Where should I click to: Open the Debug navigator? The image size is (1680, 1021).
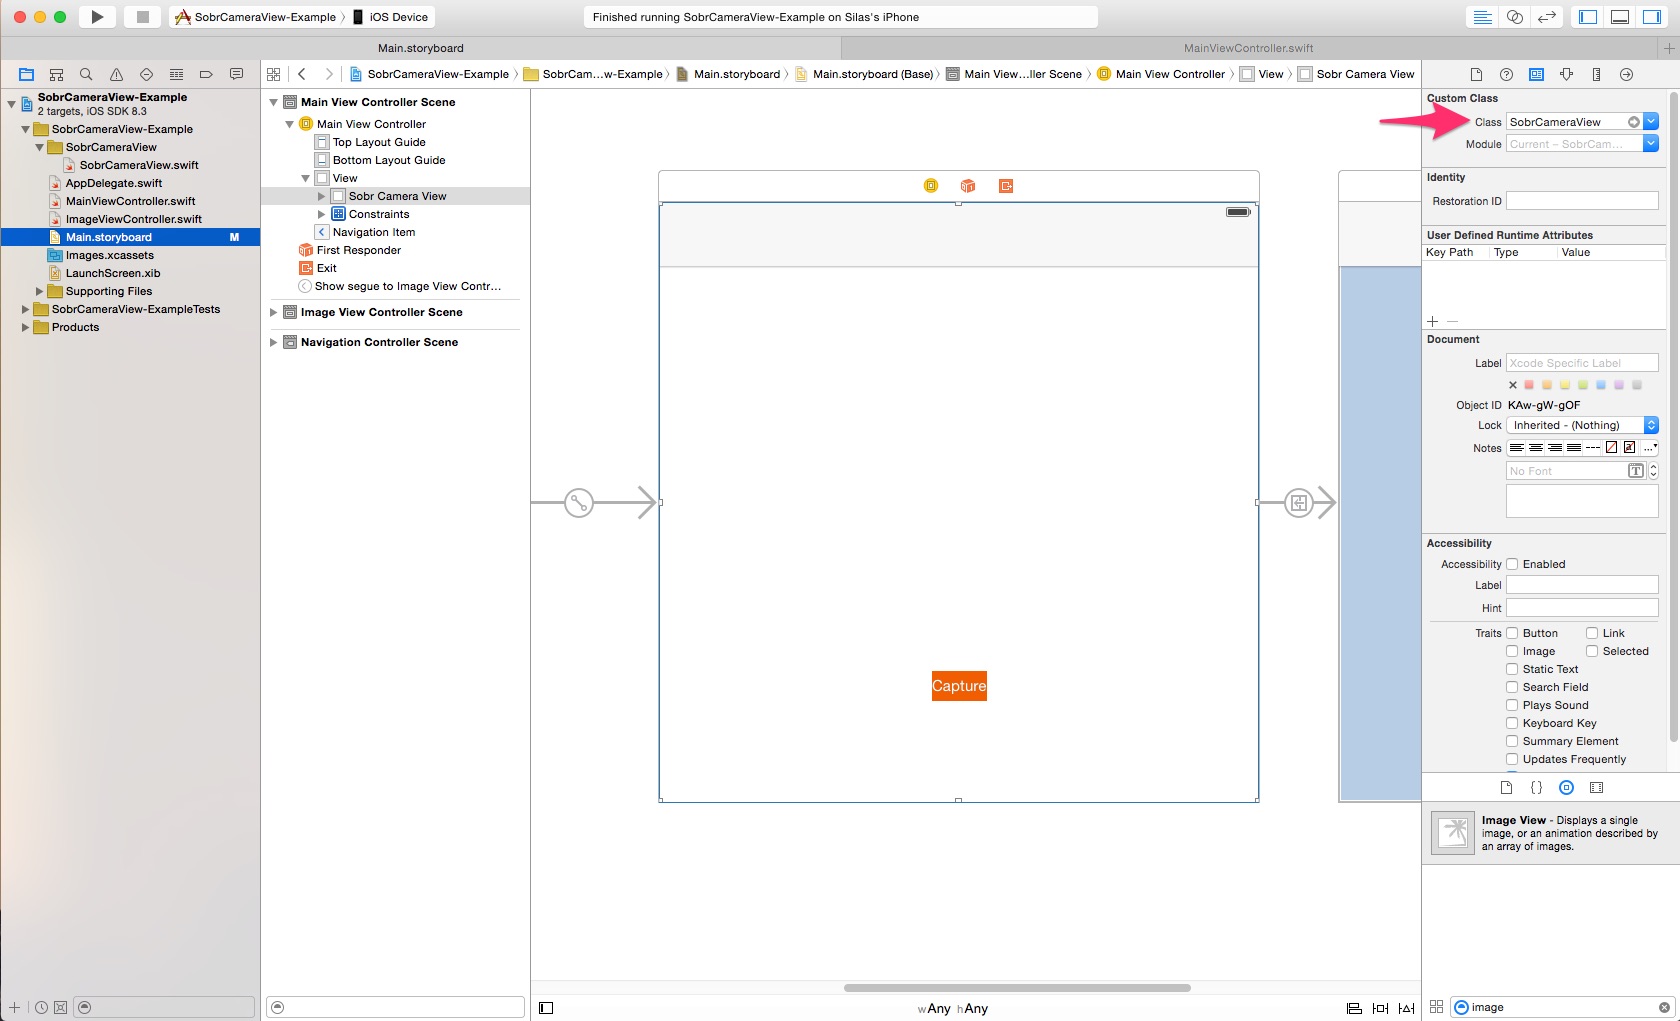coord(176,74)
